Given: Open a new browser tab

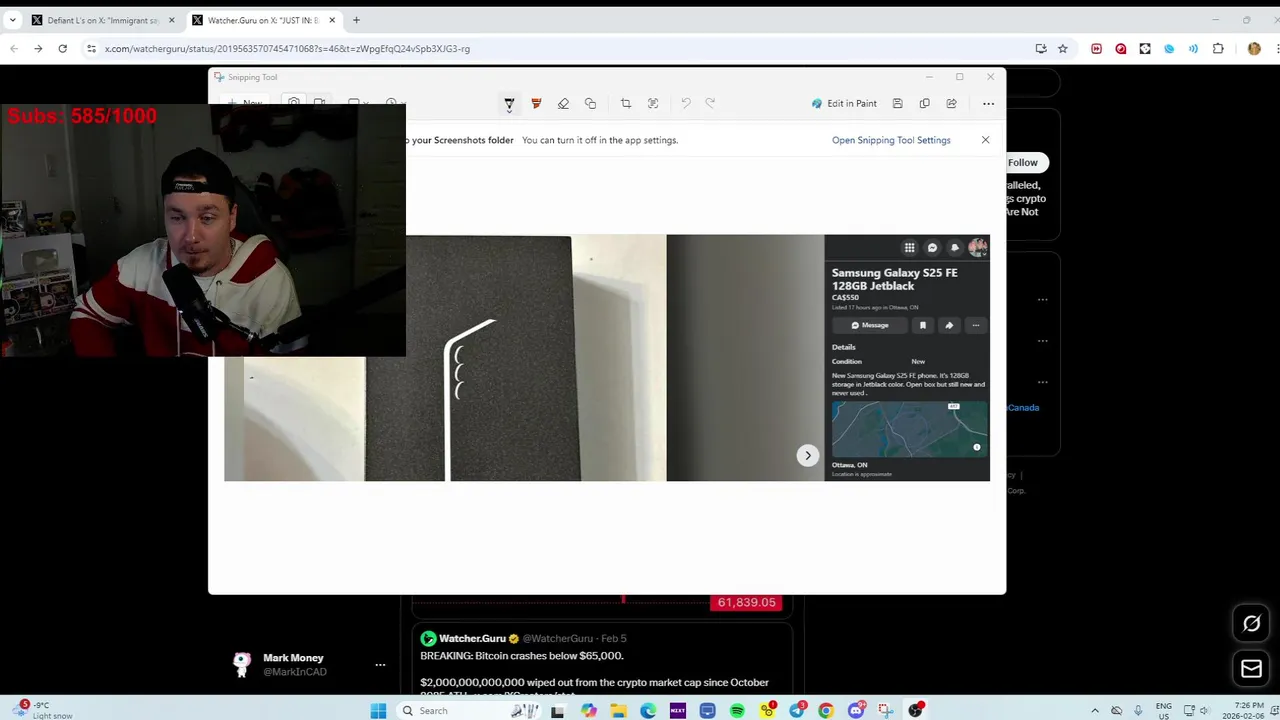Looking at the screenshot, I should coord(356,20).
